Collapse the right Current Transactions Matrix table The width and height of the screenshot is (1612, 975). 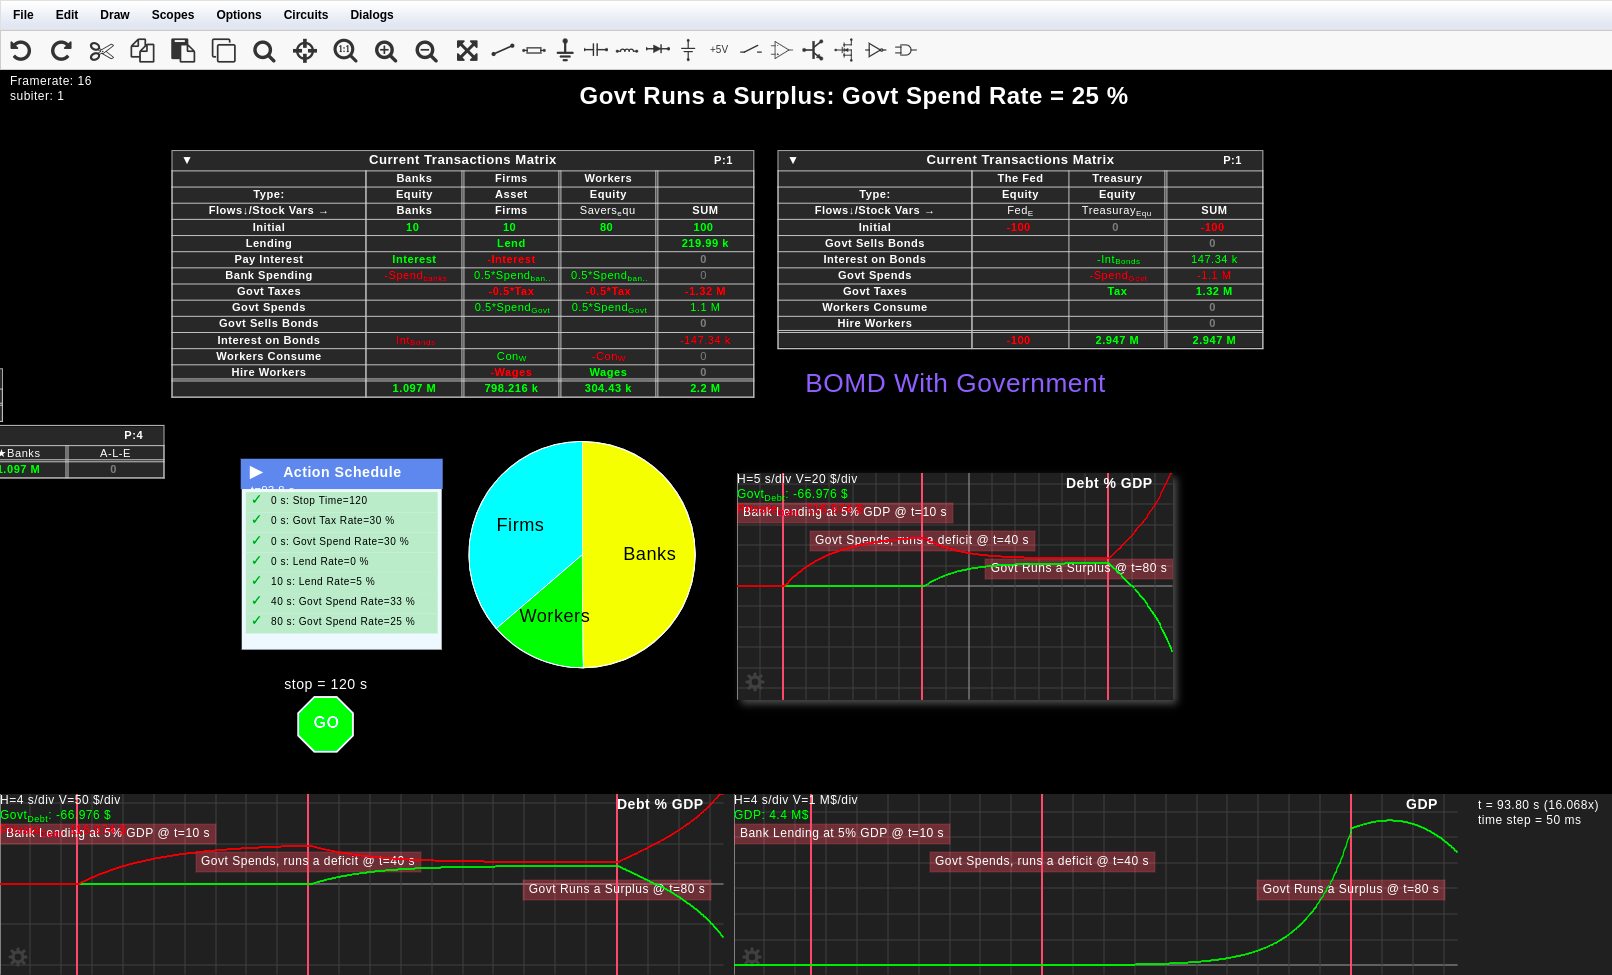pos(793,160)
